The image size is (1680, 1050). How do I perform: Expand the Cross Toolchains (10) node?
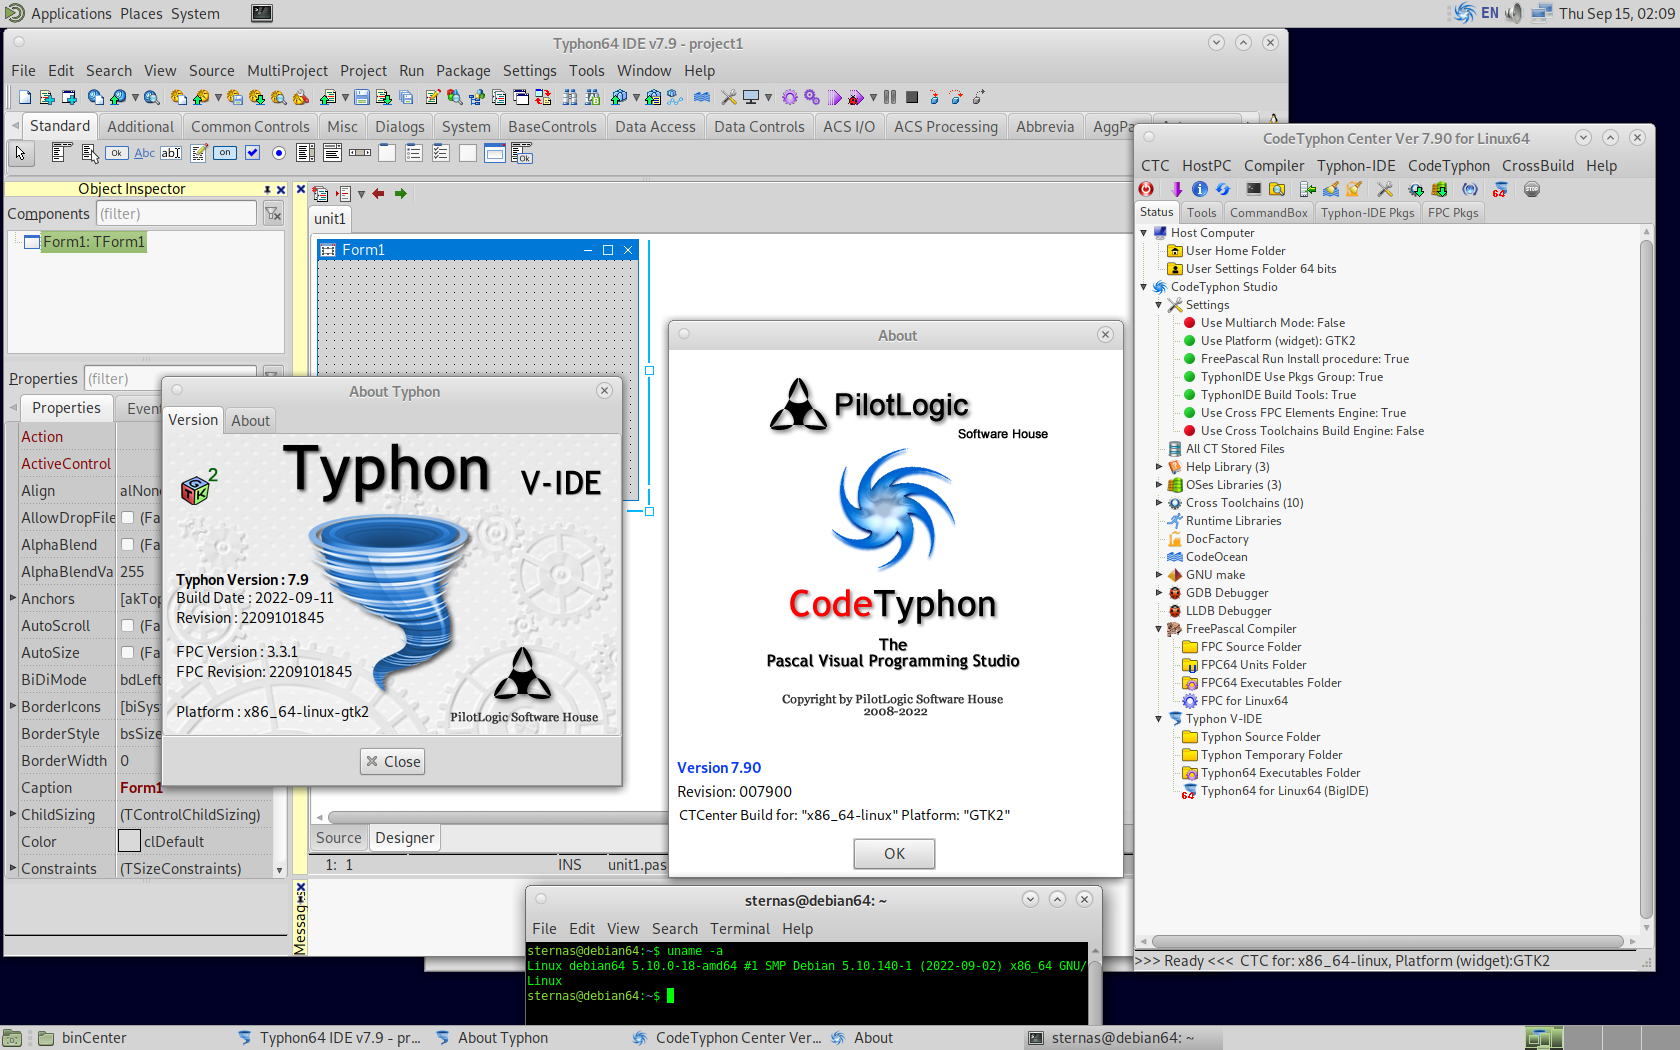tap(1159, 503)
